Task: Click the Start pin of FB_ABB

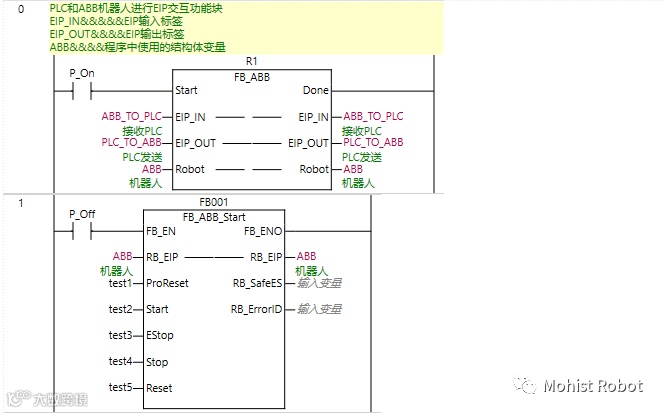Action: 186,90
